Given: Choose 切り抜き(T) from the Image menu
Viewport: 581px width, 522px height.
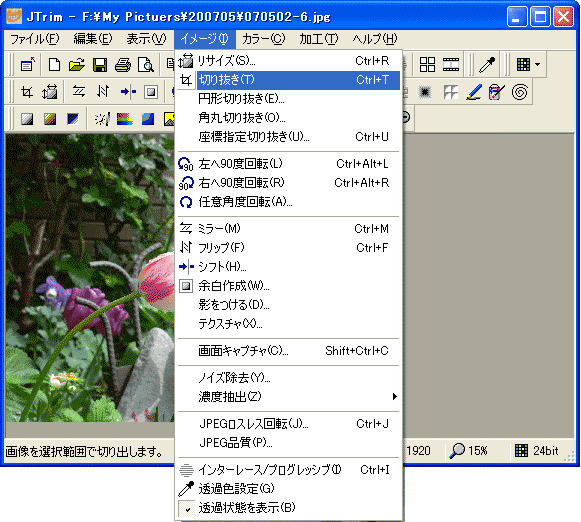Looking at the screenshot, I should coord(289,80).
